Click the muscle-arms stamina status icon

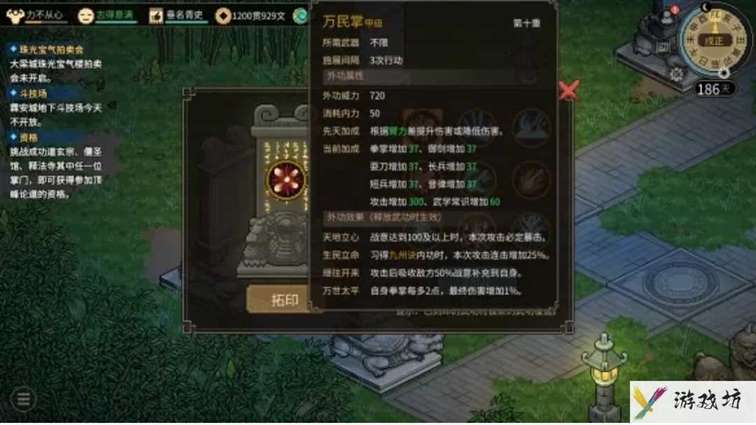15,15
